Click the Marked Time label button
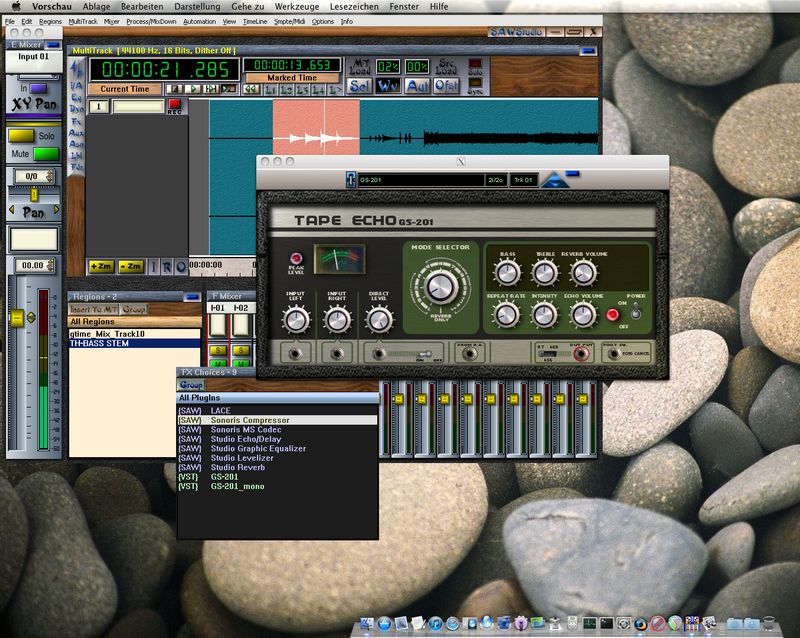This screenshot has width=800, height=638. [x=292, y=78]
